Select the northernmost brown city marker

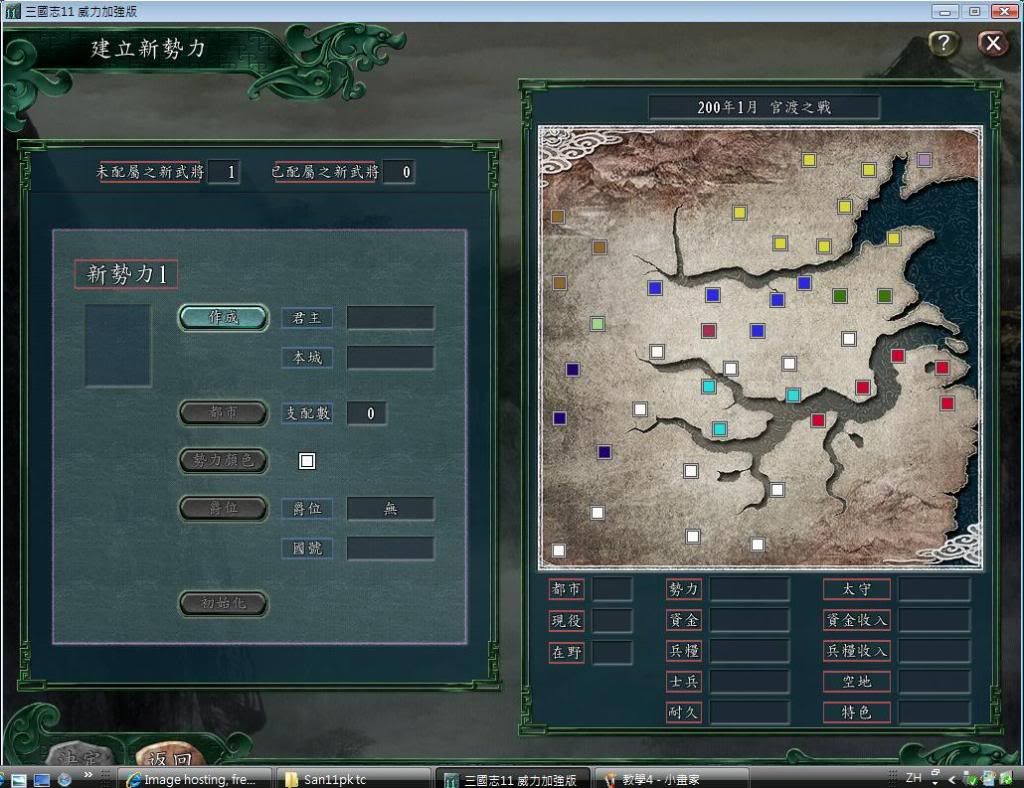(x=558, y=216)
